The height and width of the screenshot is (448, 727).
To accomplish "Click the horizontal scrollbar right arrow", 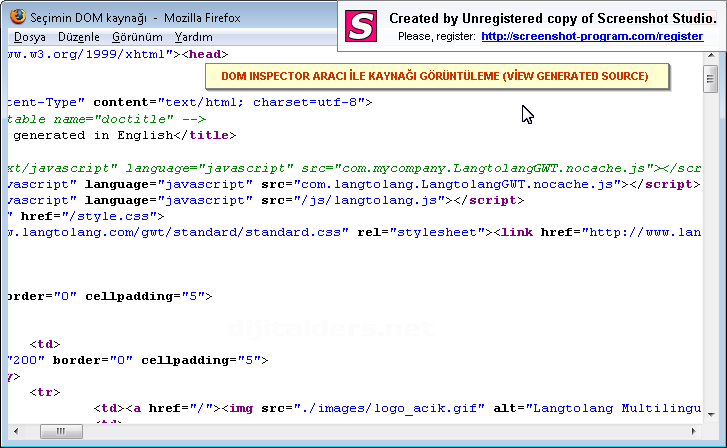I will click(x=693, y=431).
